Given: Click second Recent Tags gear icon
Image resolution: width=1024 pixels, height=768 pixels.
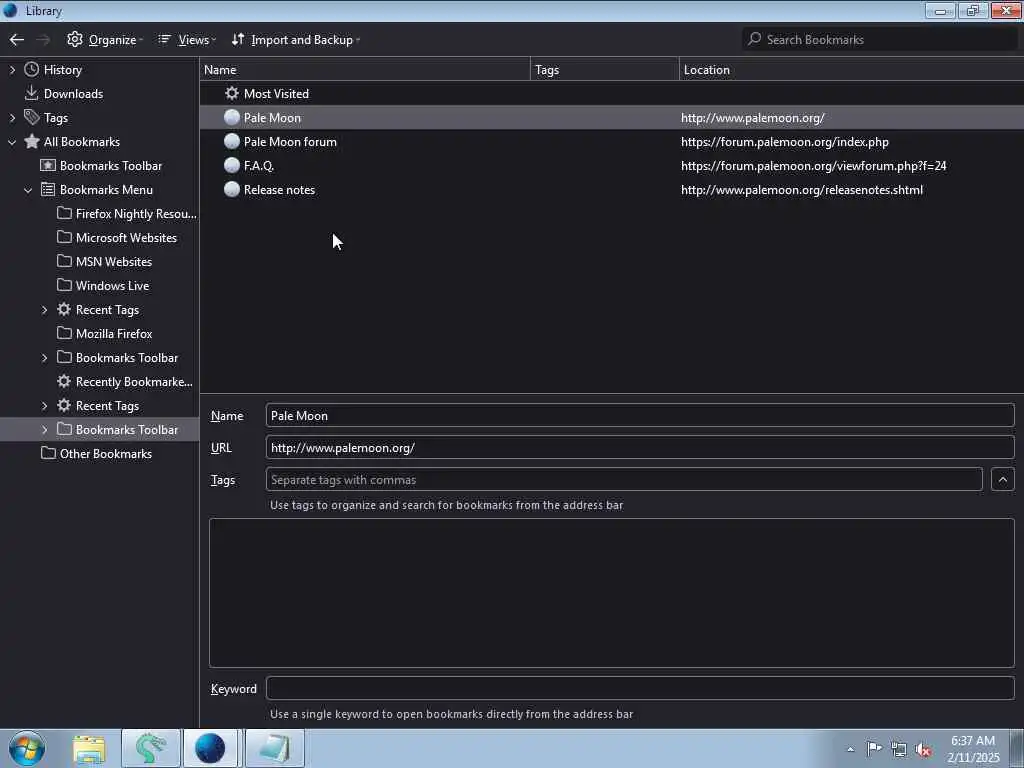Looking at the screenshot, I should click(64, 405).
